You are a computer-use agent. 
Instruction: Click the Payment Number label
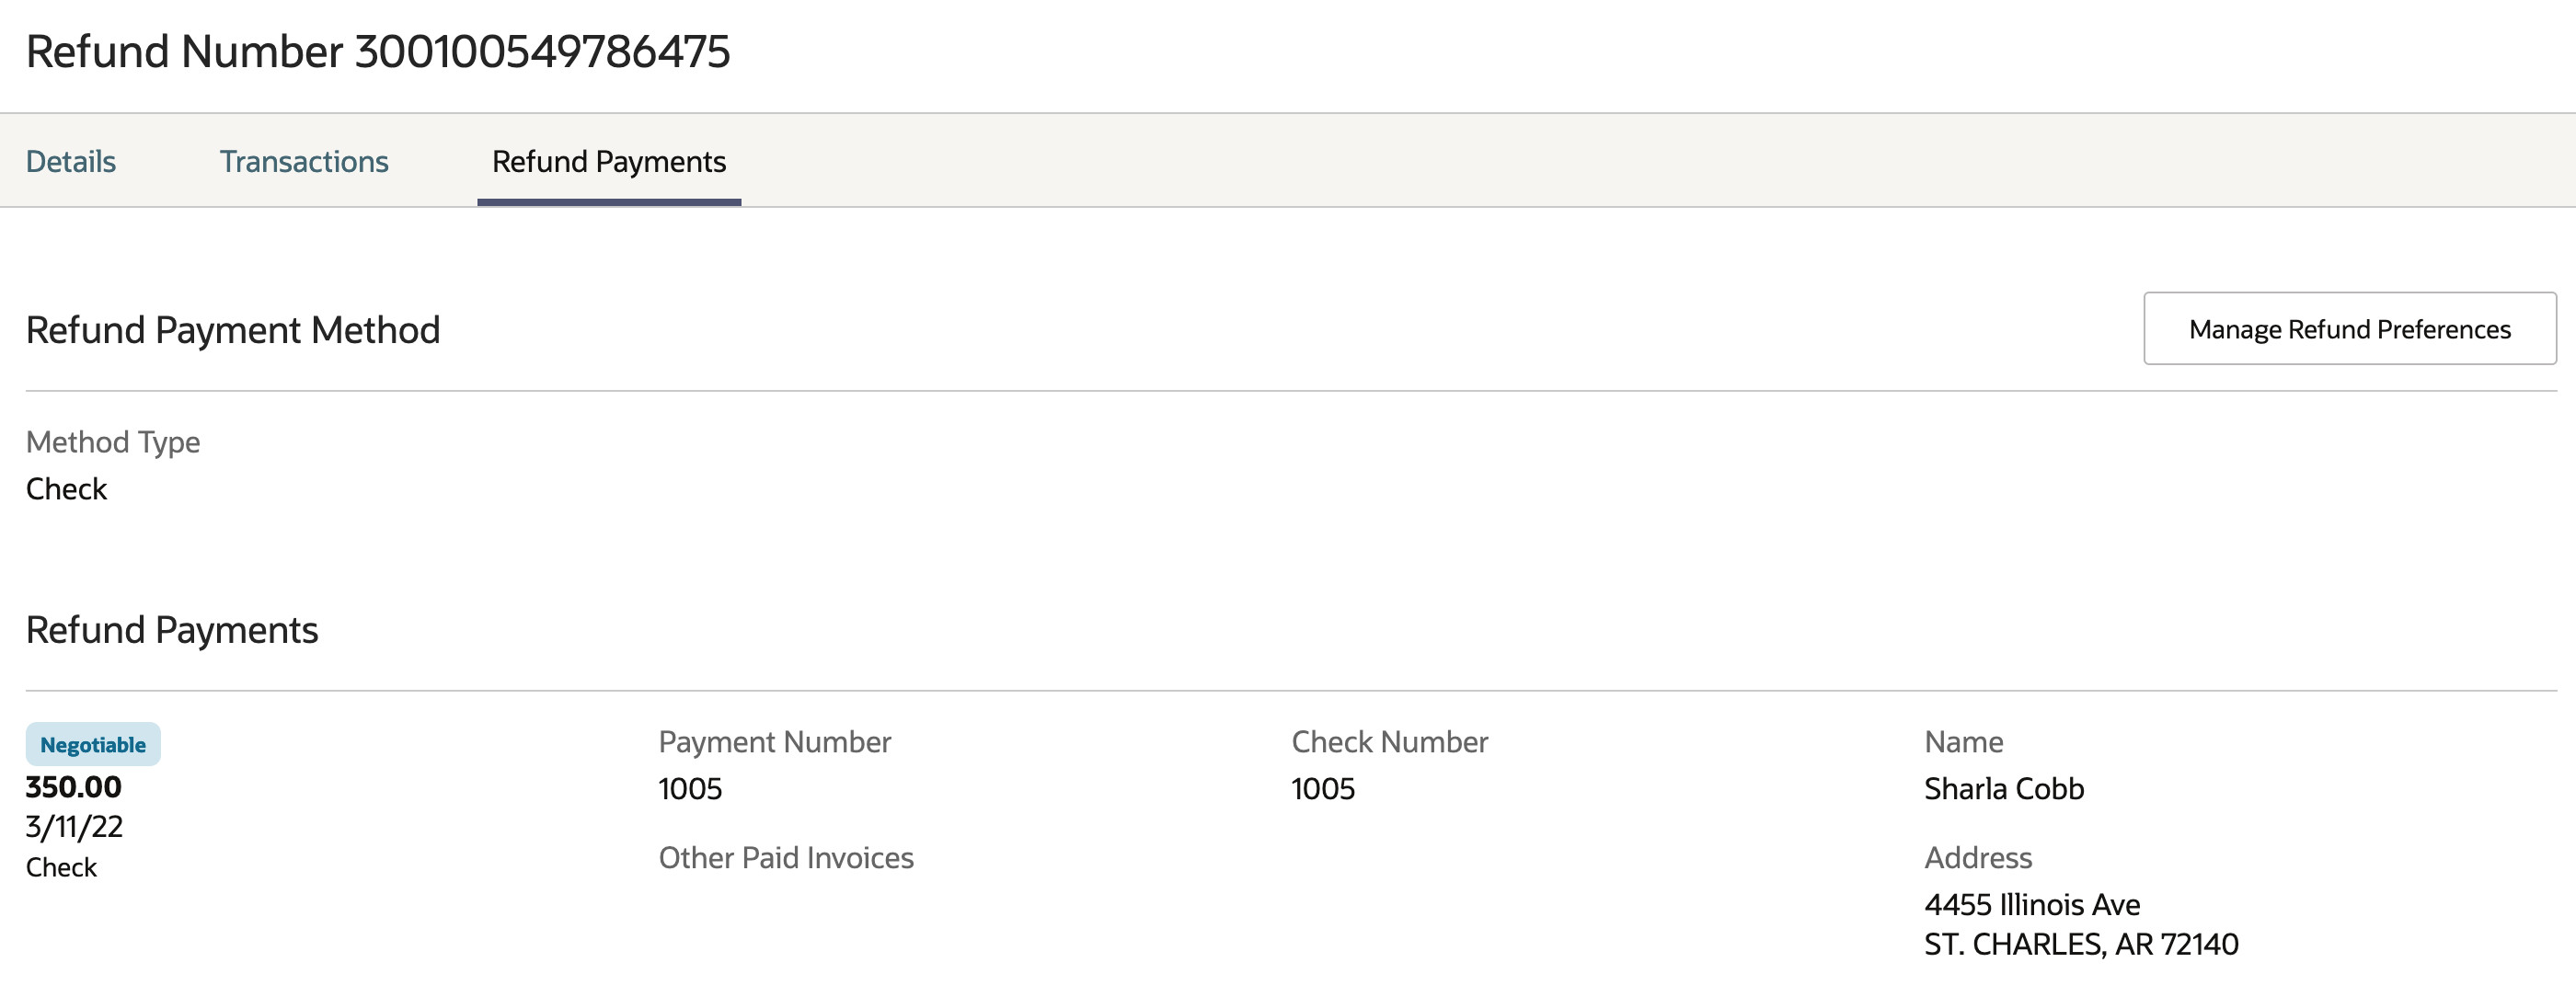(x=774, y=742)
